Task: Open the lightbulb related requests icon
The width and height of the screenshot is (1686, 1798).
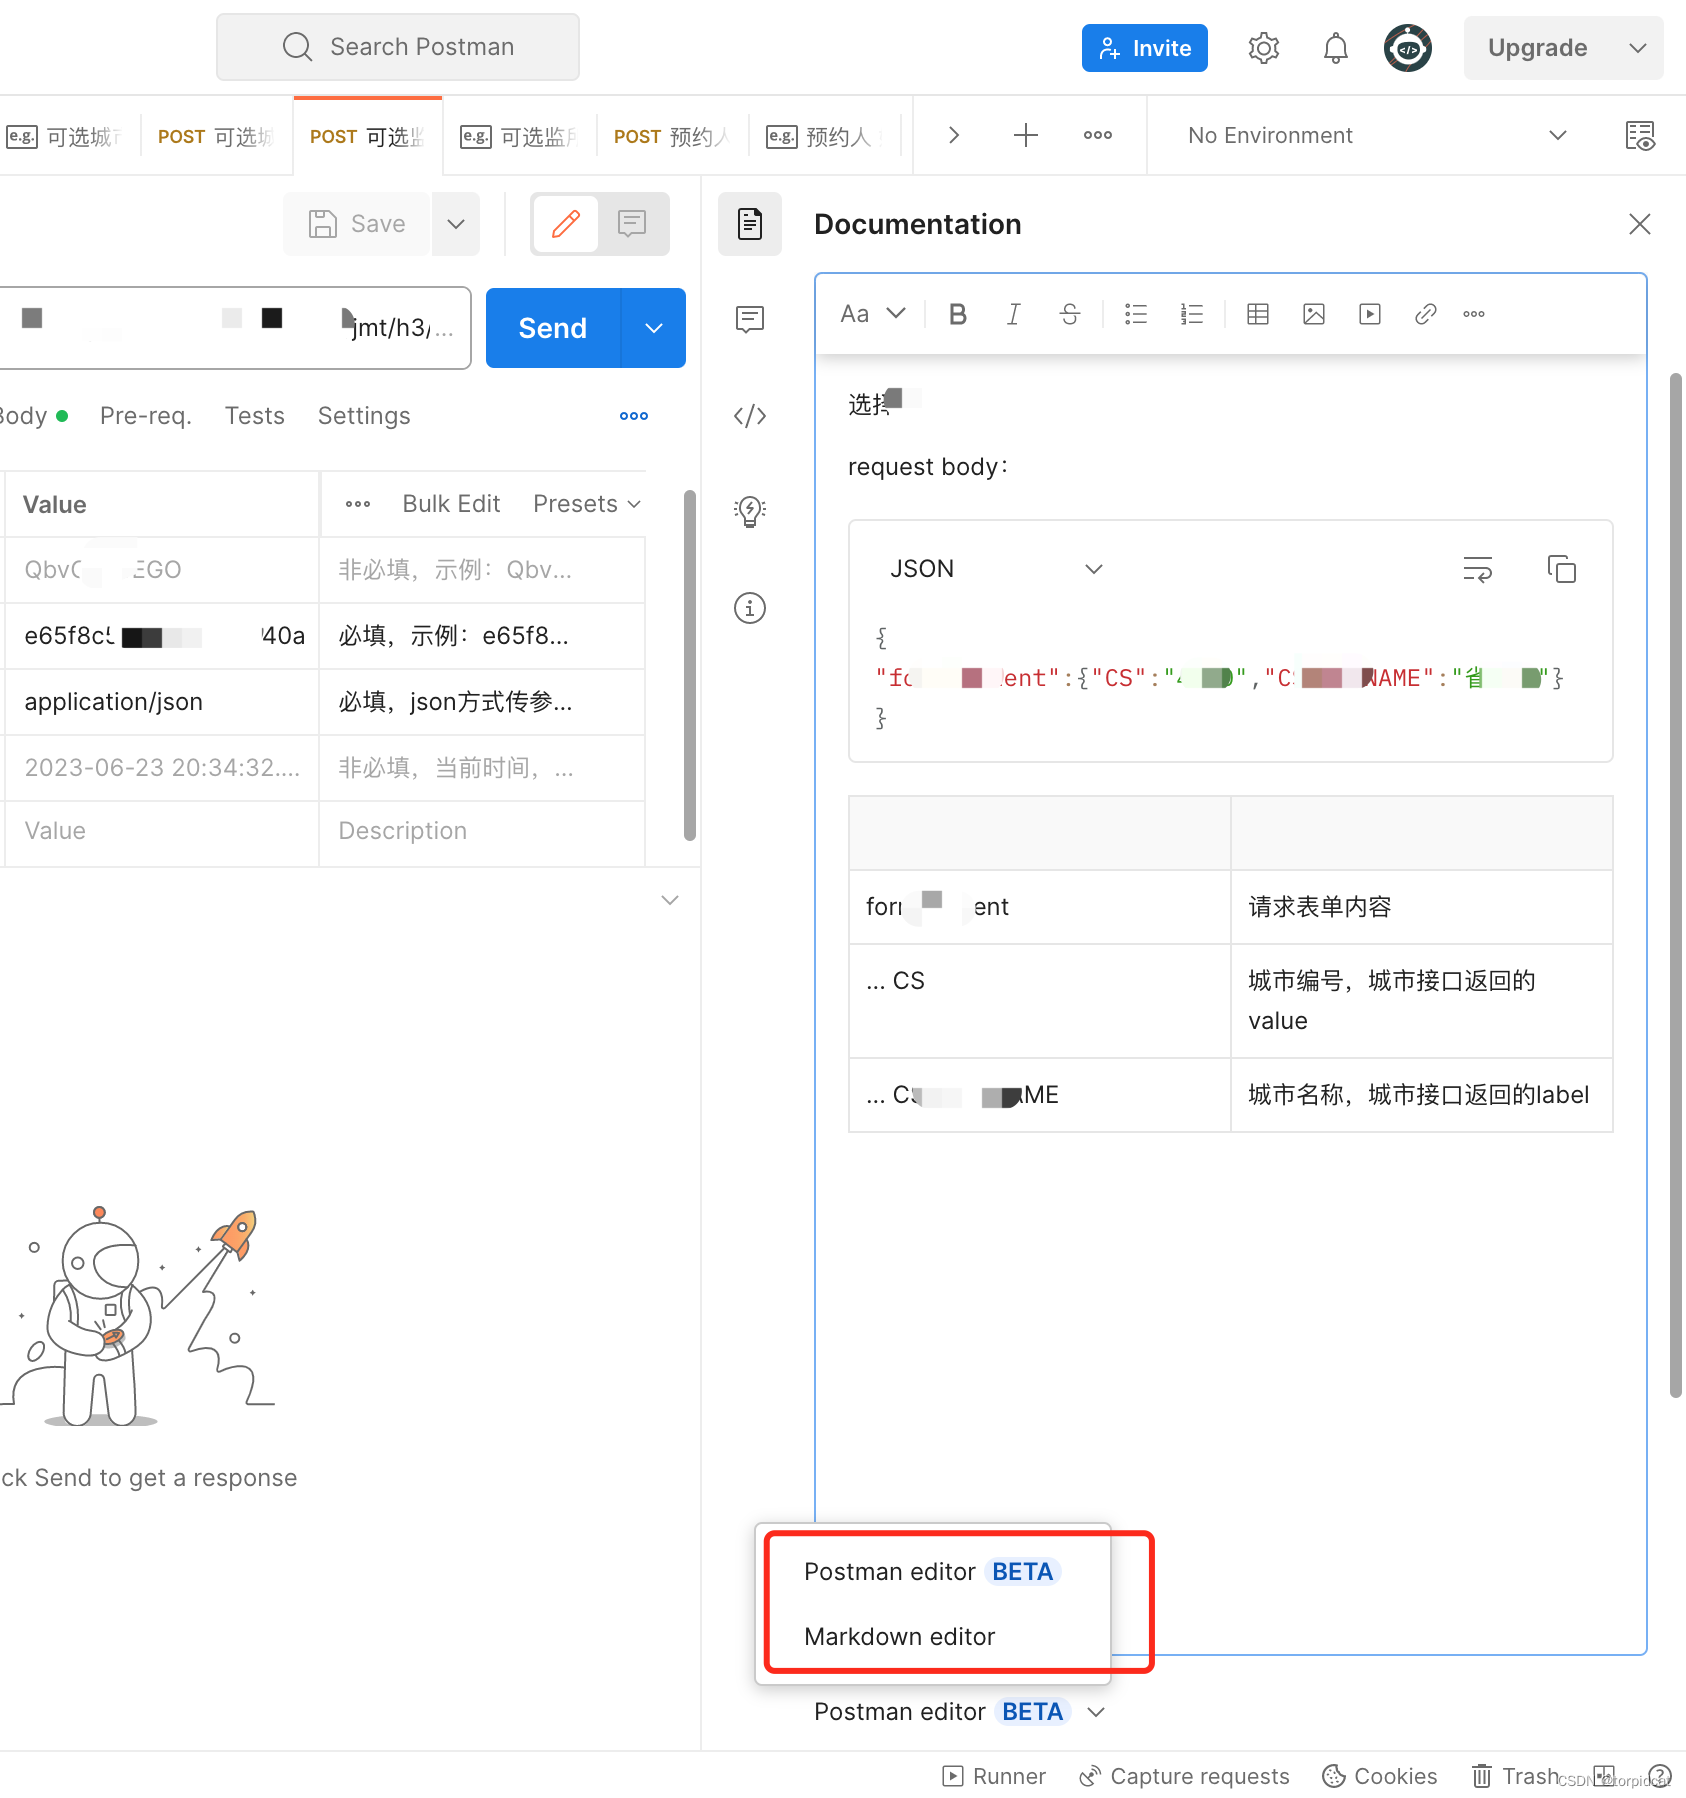Action: [750, 512]
